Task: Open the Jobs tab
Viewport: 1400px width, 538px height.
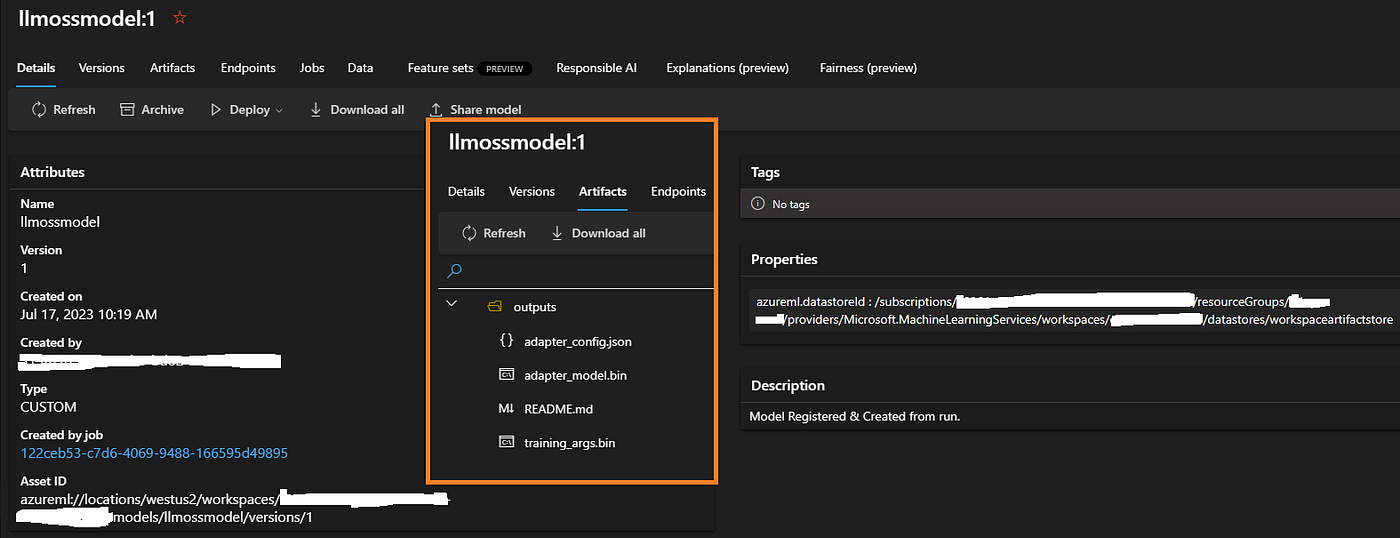Action: (312, 68)
